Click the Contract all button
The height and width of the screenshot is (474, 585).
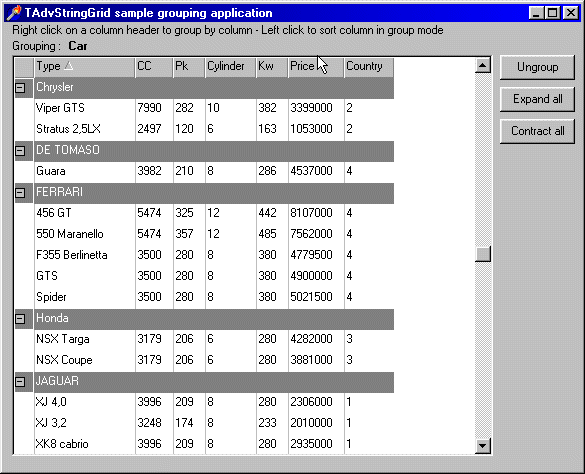537,131
